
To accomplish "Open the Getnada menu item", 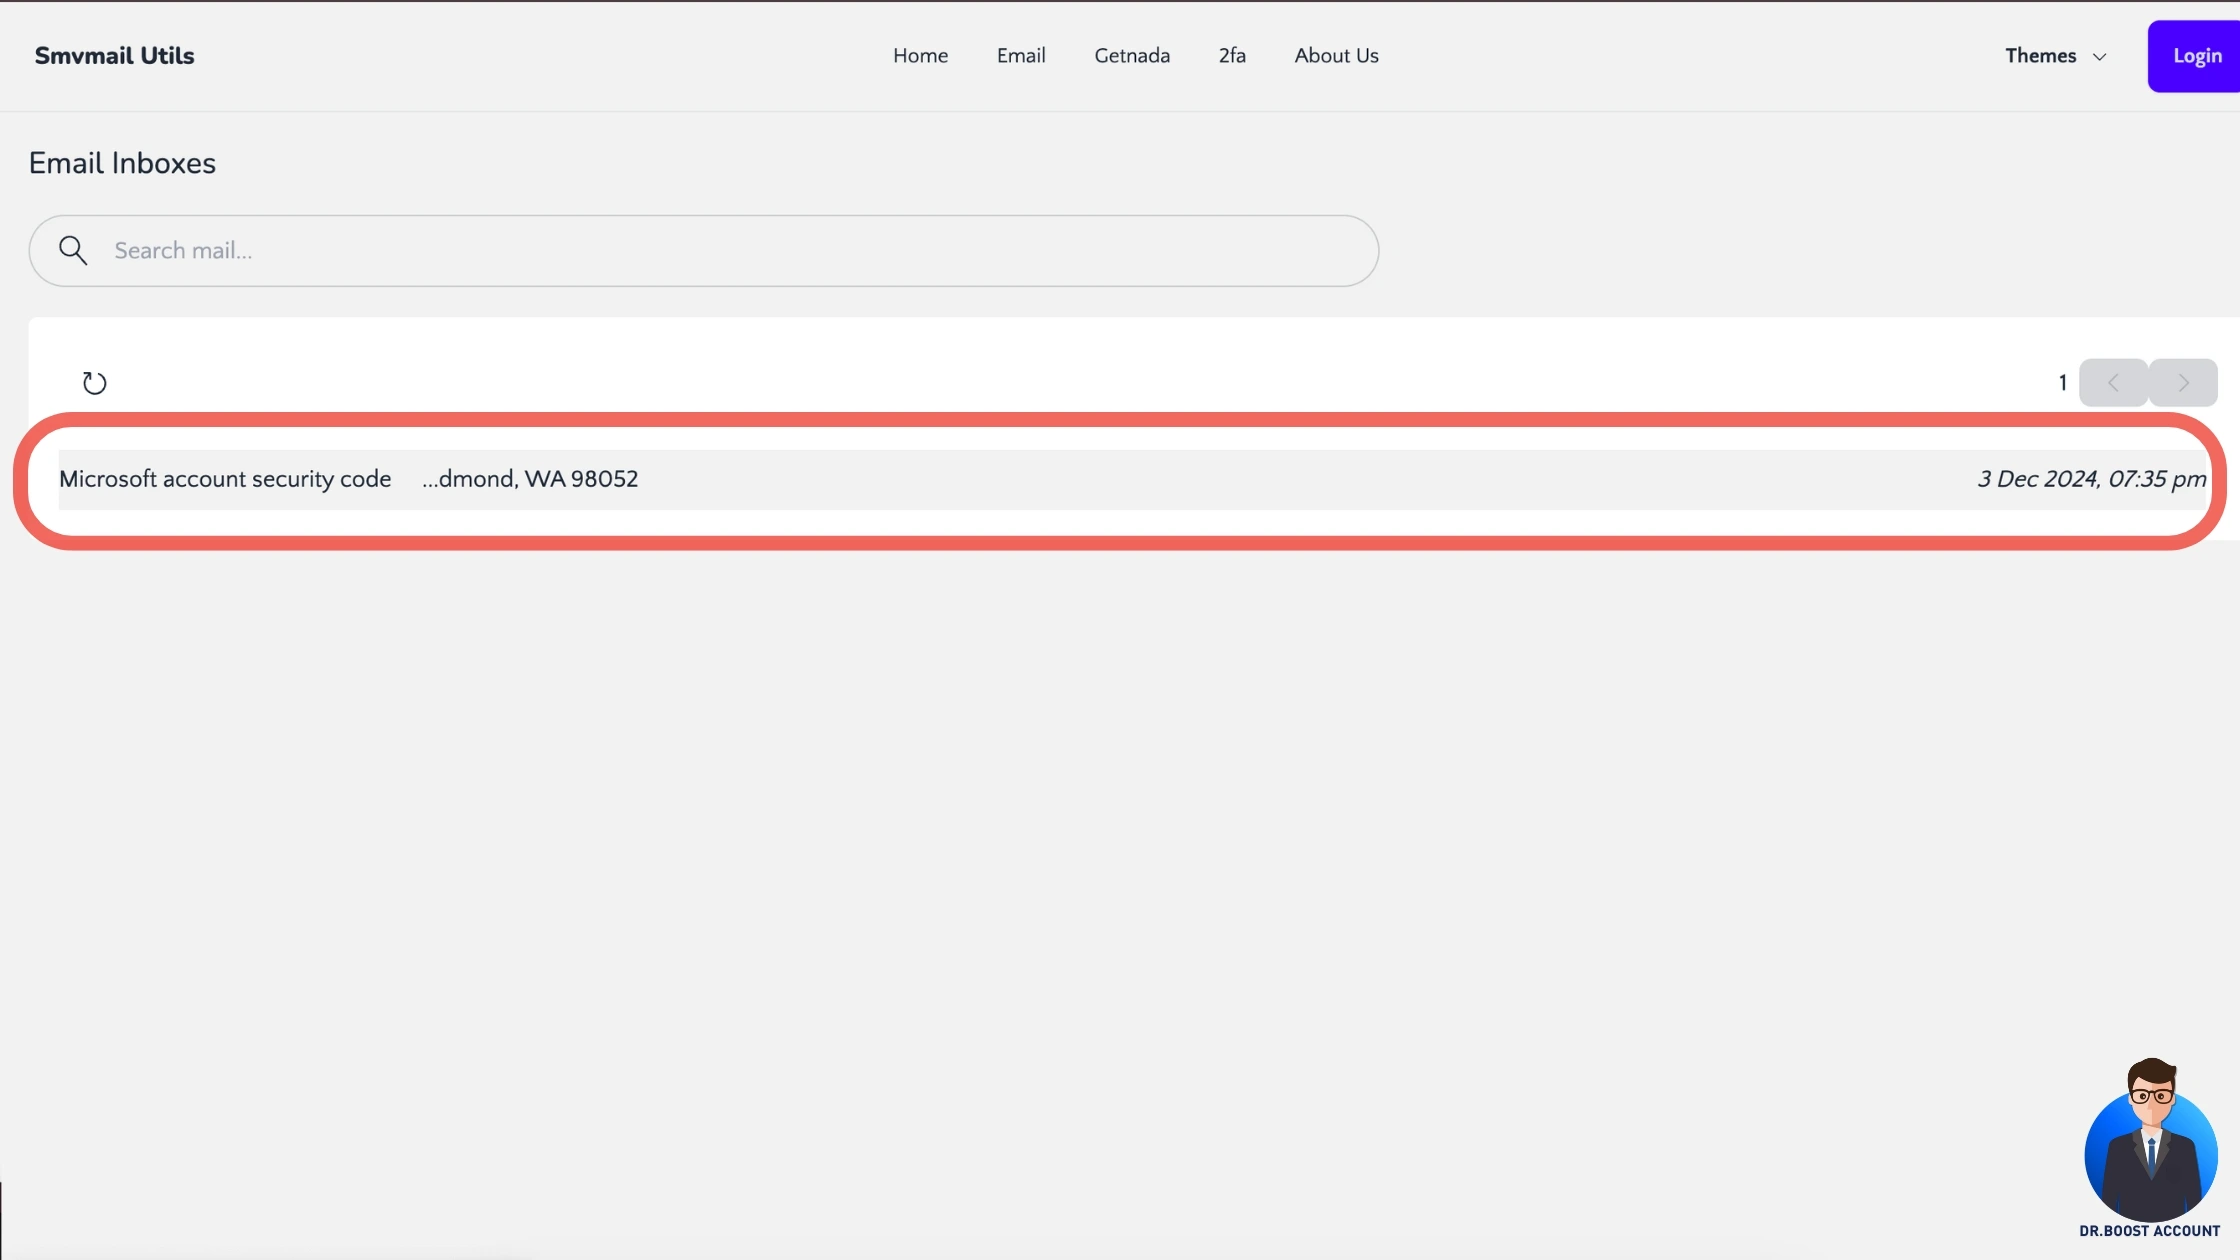I will coord(1132,56).
